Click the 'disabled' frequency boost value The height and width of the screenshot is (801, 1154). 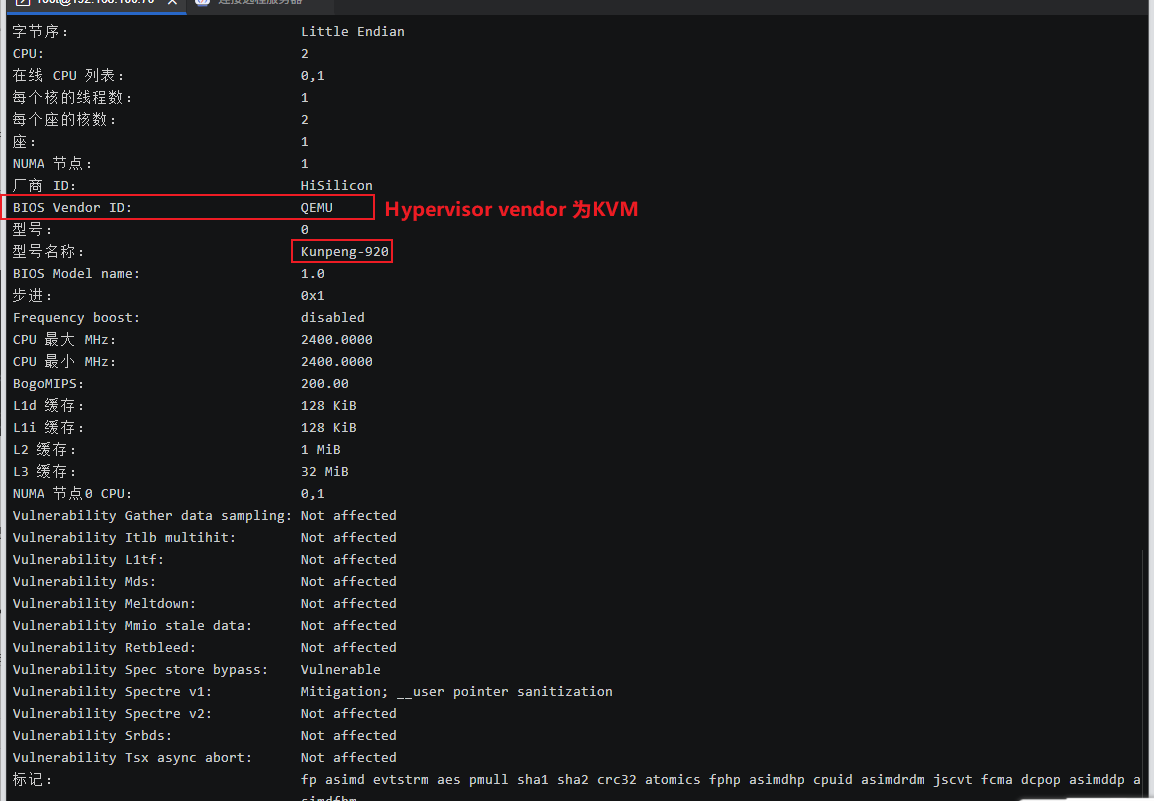(x=332, y=318)
